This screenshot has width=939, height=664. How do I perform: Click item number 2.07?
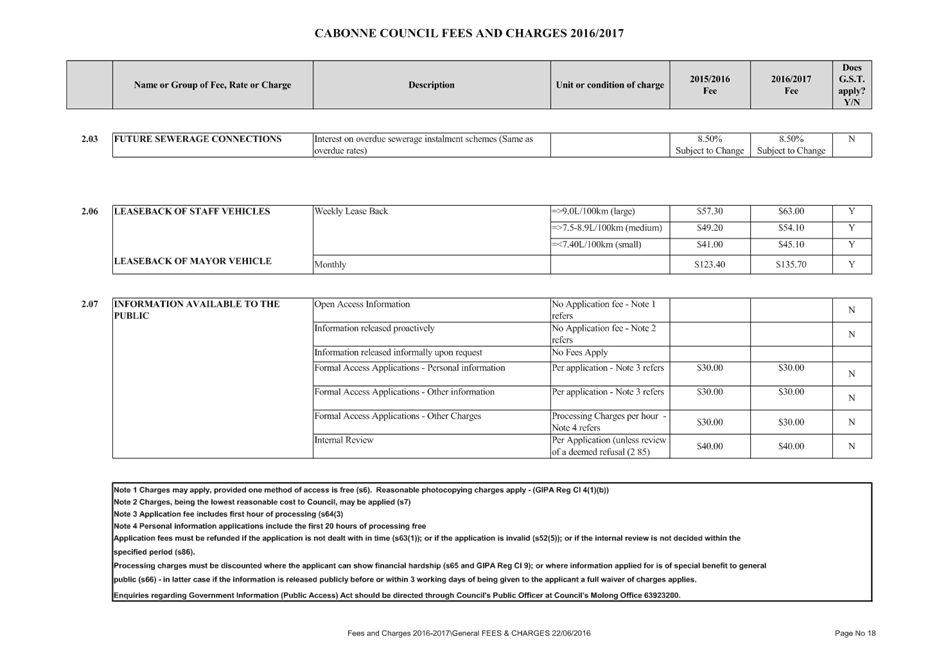click(89, 304)
